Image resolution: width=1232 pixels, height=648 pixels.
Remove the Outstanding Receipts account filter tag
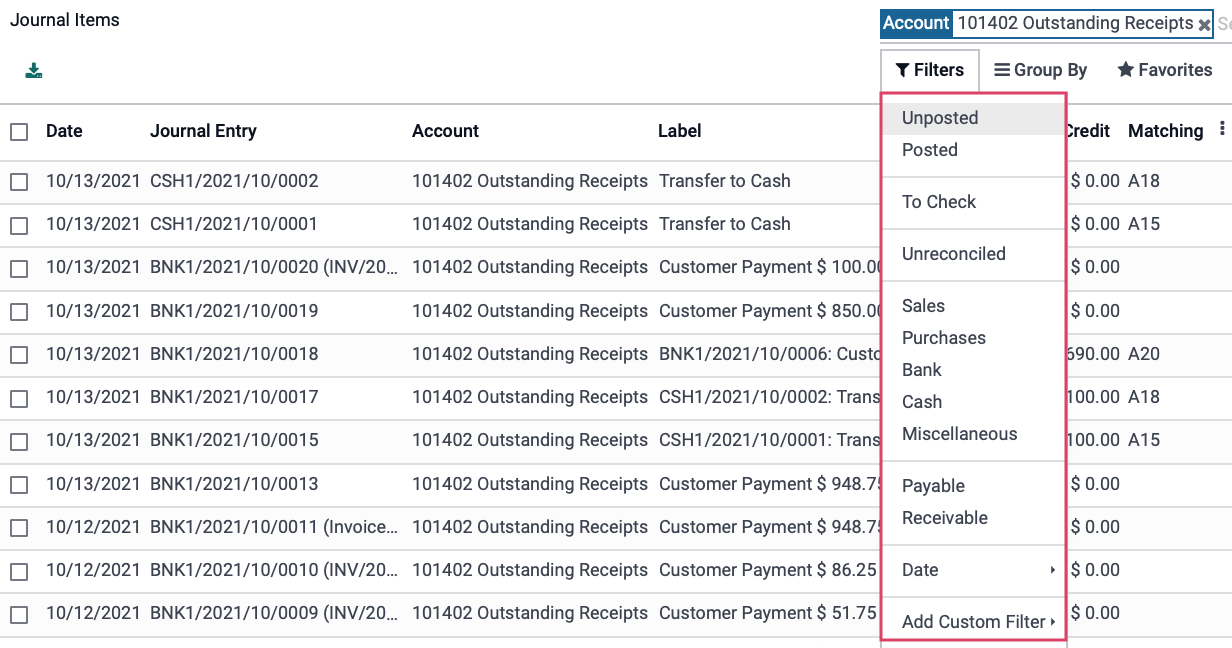click(x=1205, y=25)
